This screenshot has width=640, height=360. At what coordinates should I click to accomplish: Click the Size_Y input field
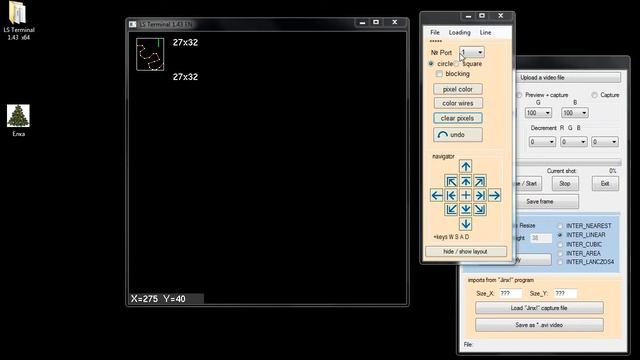(x=565, y=293)
